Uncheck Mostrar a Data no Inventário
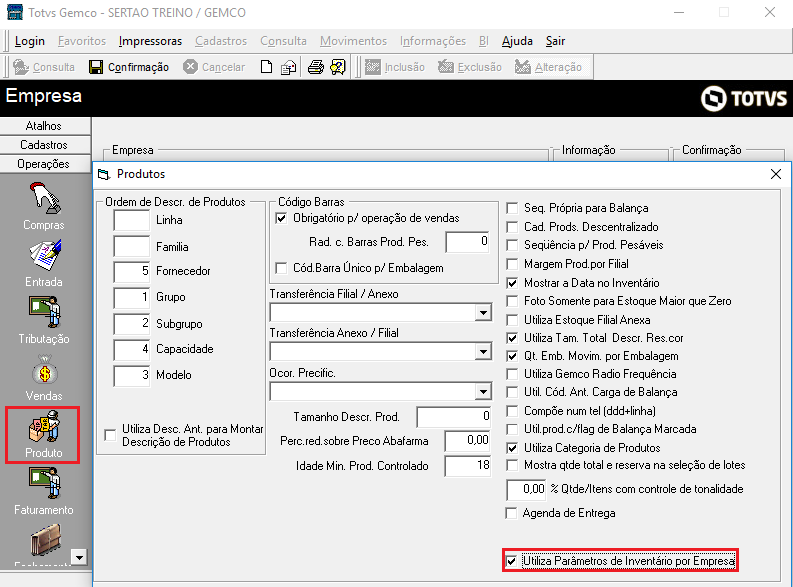 click(512, 283)
